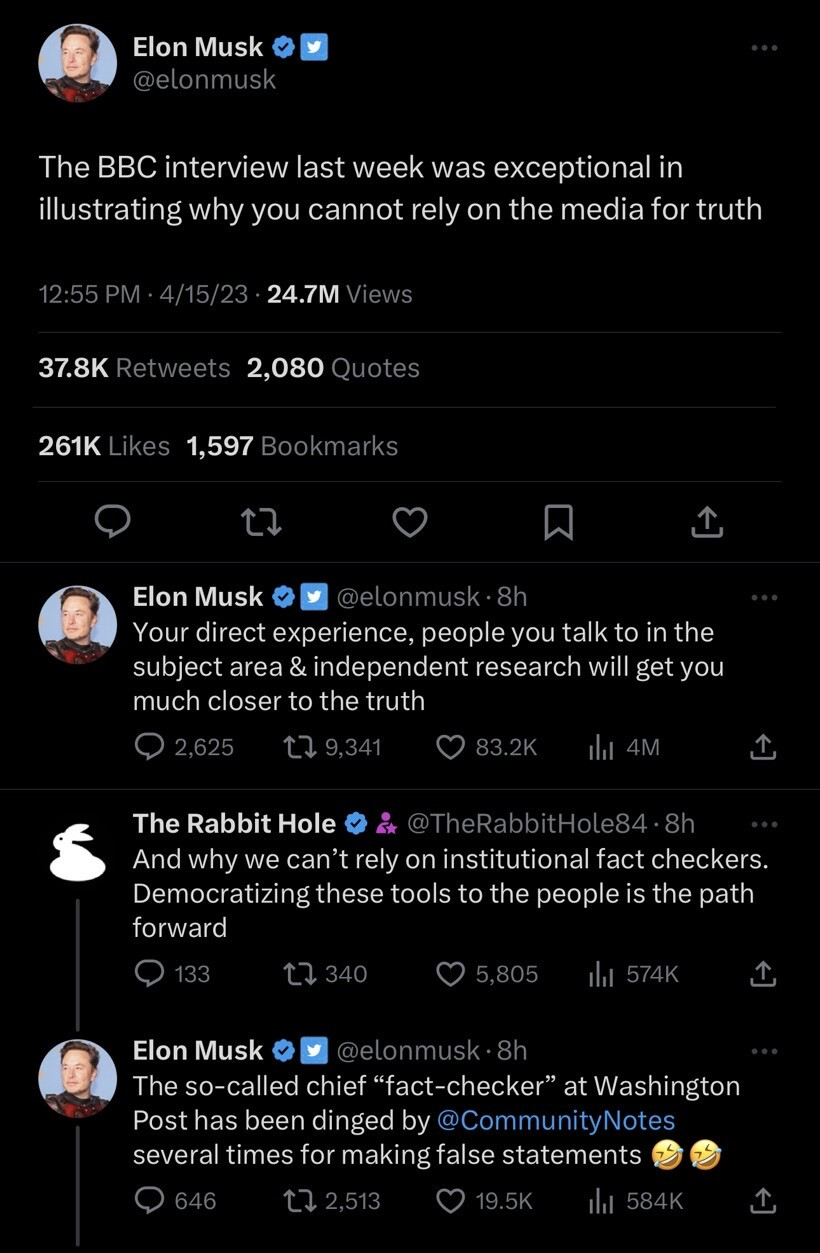The width and height of the screenshot is (820, 1253).
Task: Reply to the main BBC interview tweet
Action: pos(114,521)
